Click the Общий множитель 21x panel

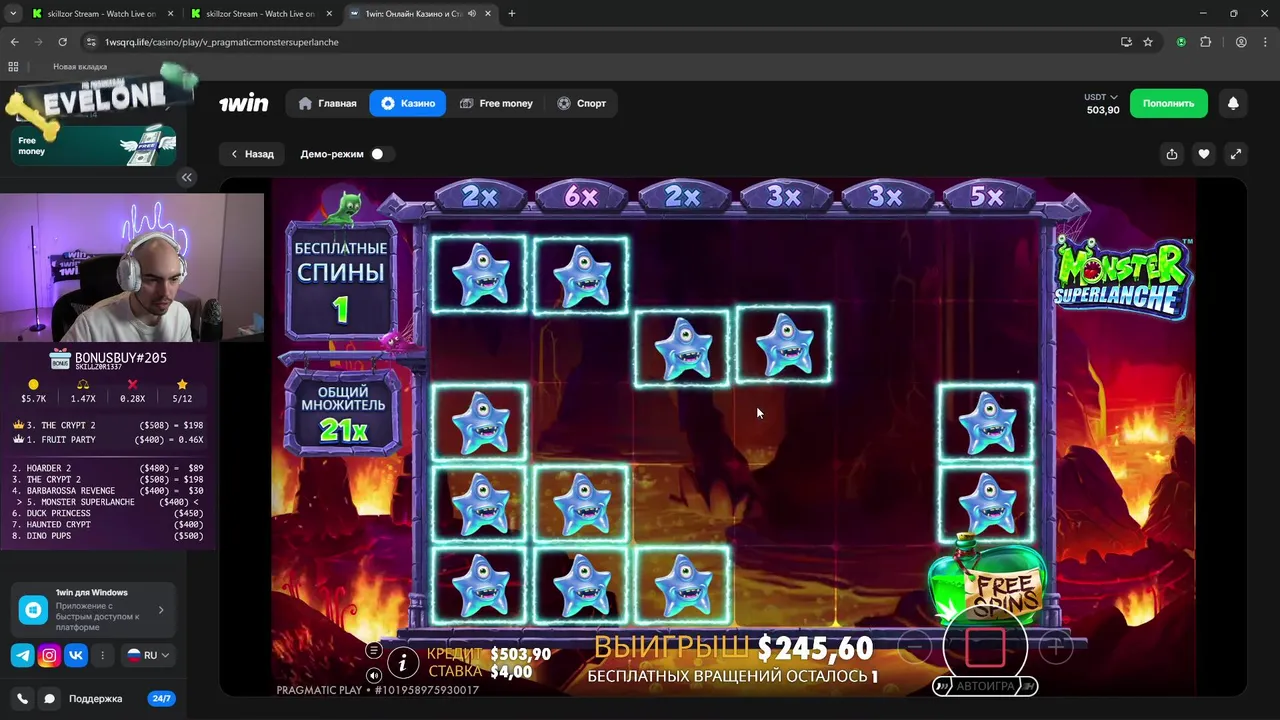(x=342, y=412)
